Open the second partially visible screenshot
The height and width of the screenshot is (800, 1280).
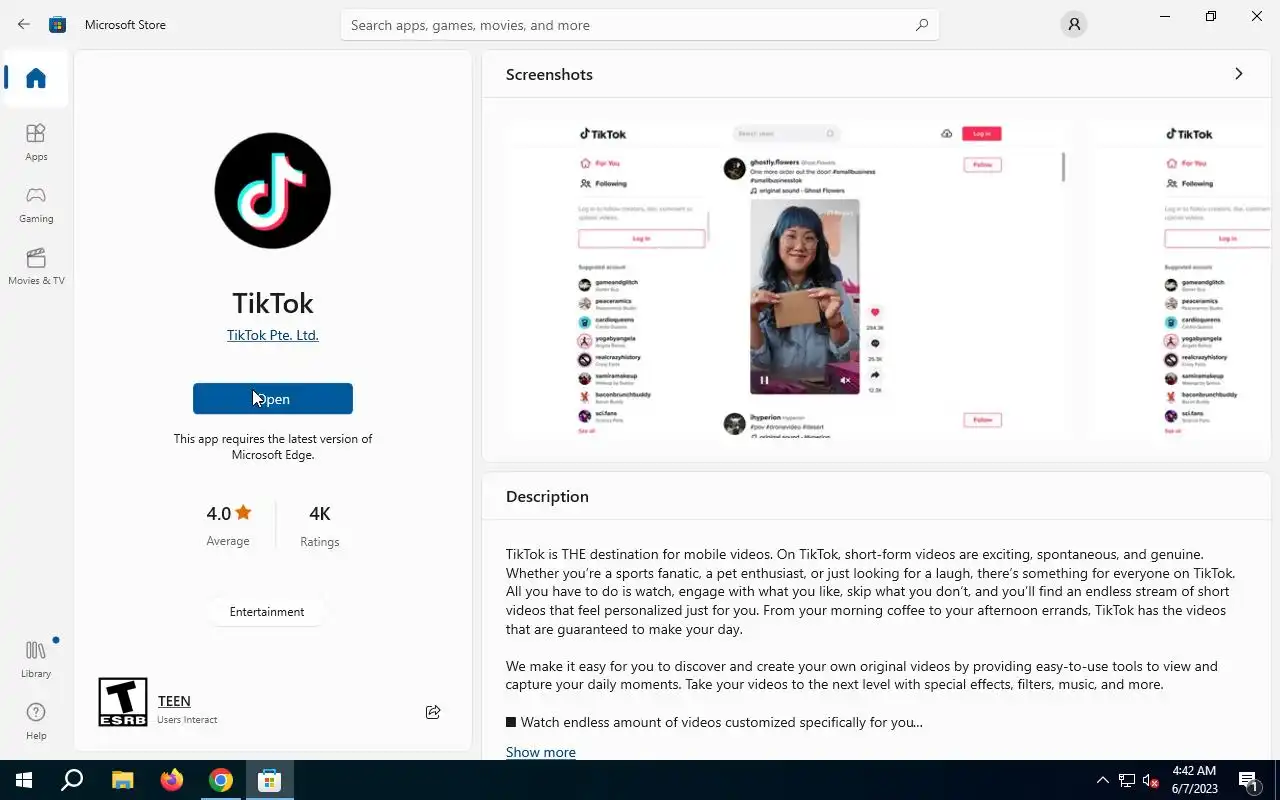tap(1180, 279)
